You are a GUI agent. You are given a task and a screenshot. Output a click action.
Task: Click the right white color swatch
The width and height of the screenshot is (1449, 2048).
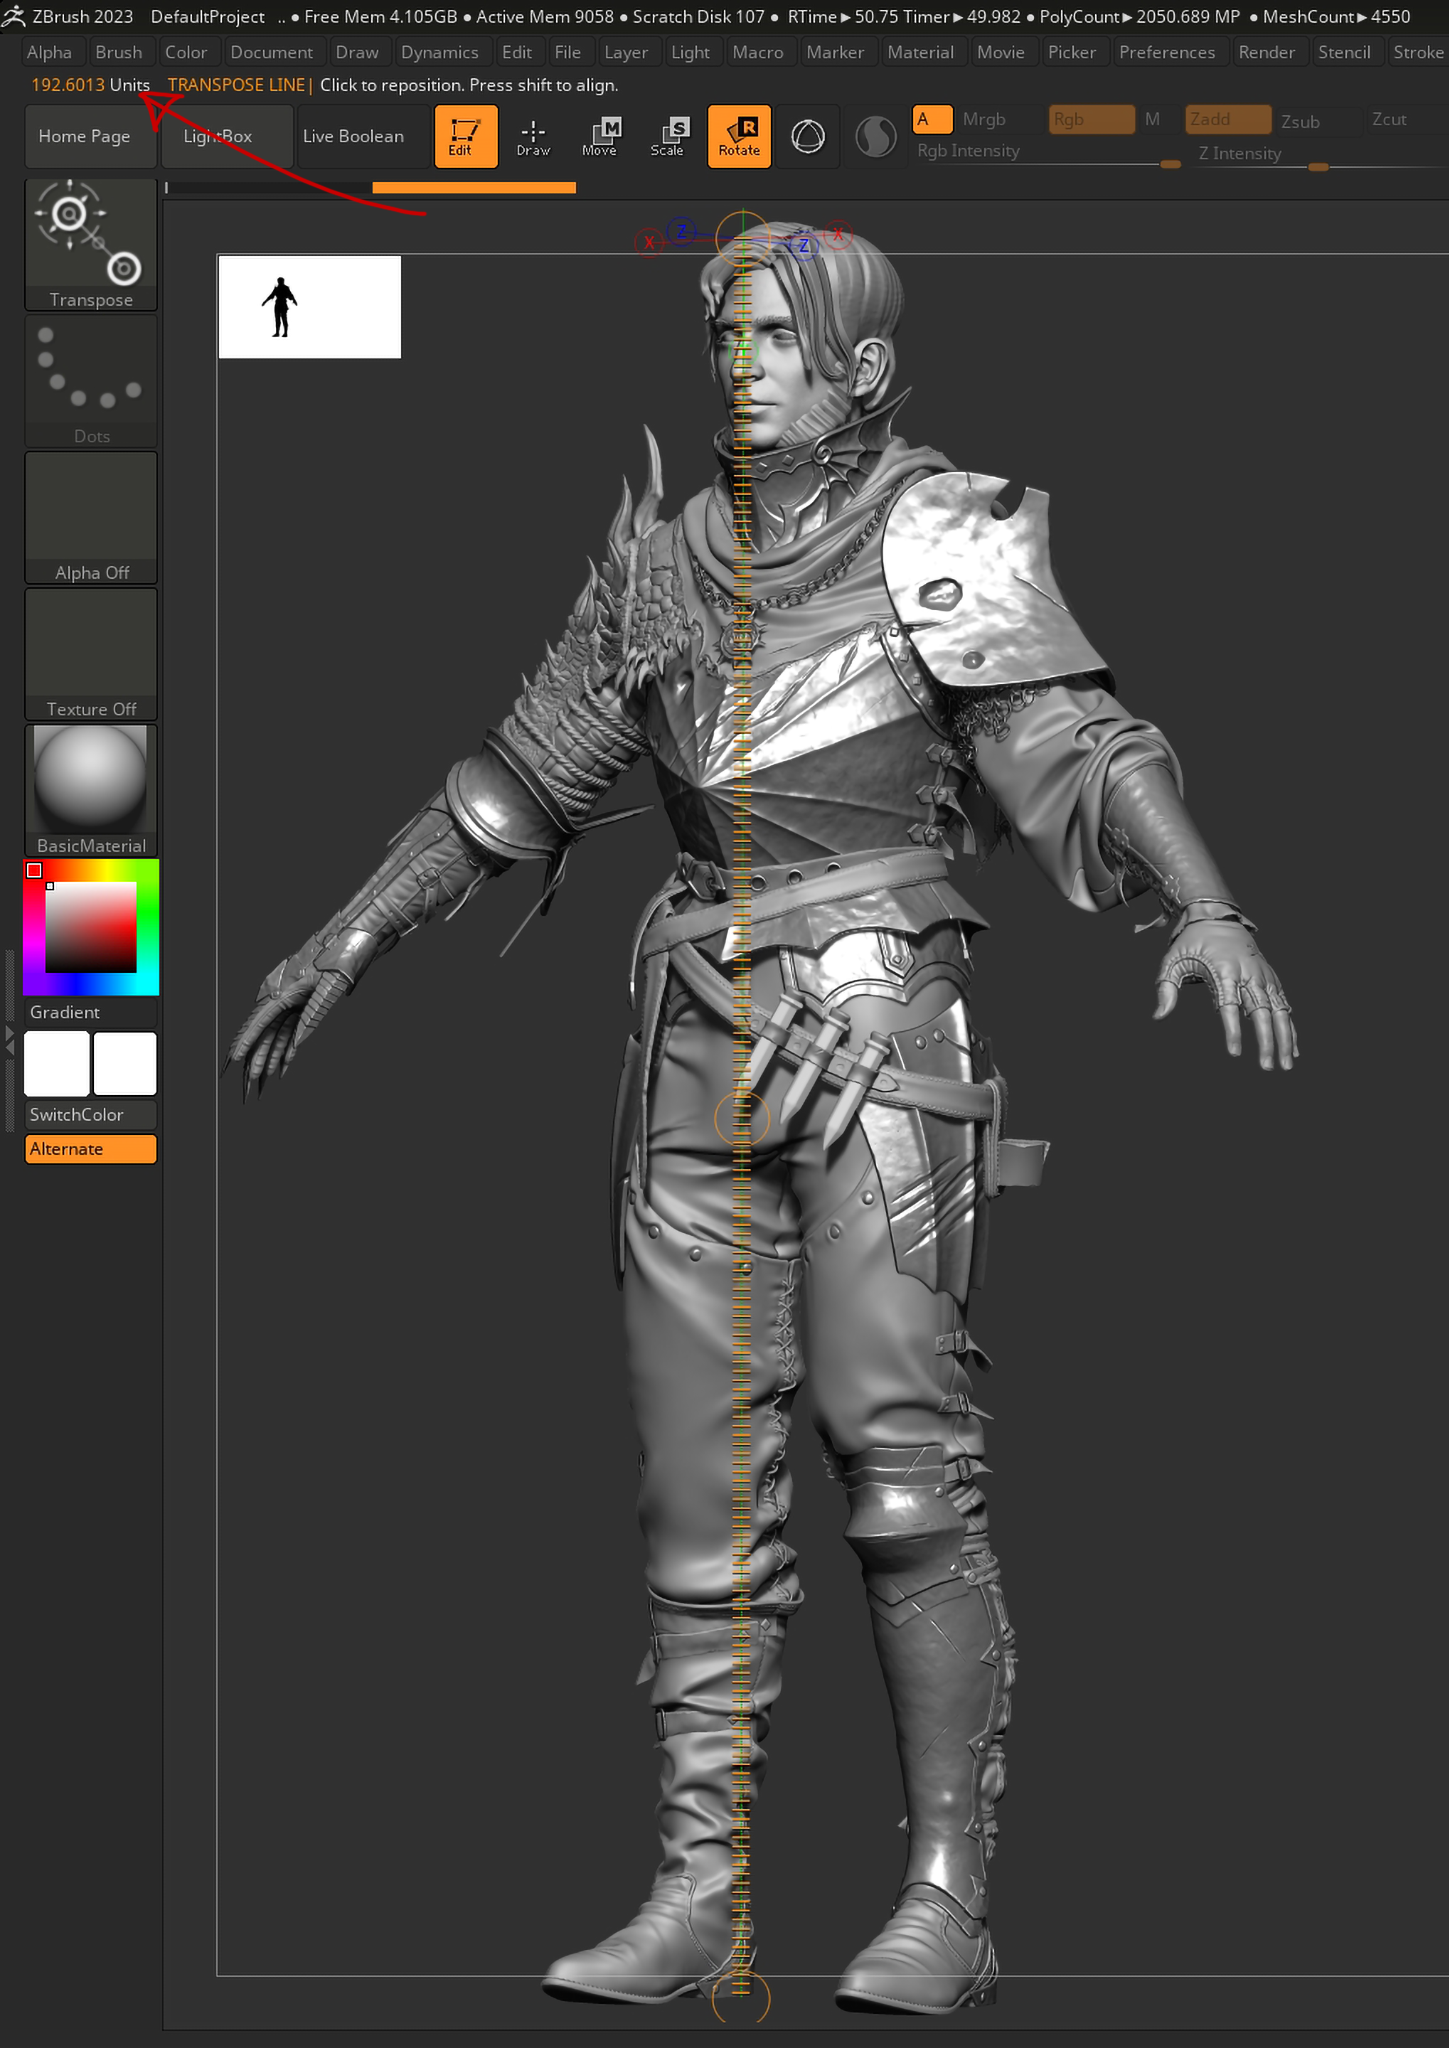click(125, 1064)
